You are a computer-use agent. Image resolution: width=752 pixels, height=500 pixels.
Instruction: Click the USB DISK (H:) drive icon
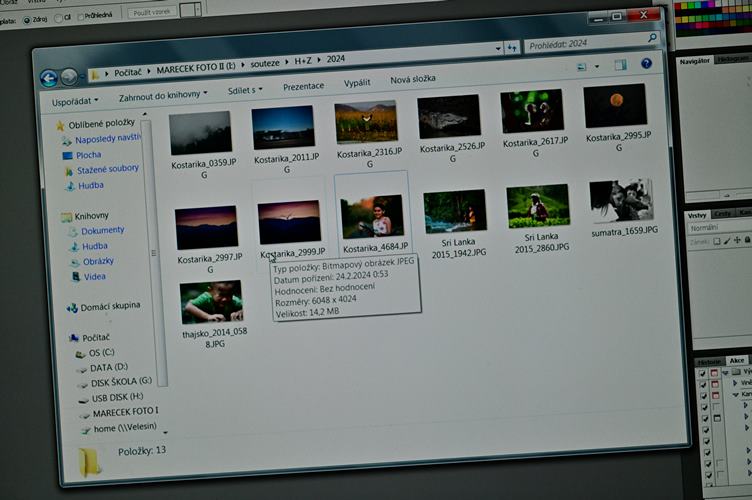83,399
